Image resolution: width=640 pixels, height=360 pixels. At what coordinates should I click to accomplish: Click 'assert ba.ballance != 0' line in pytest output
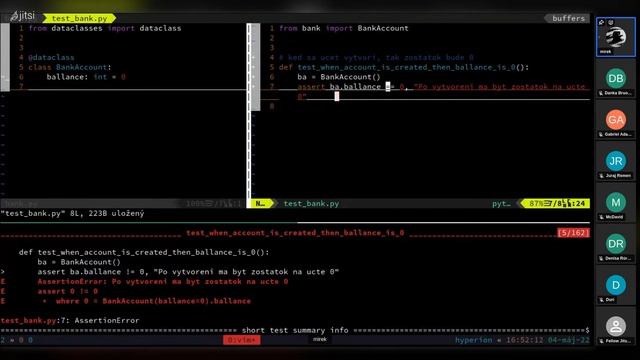pyautogui.click(x=188, y=272)
